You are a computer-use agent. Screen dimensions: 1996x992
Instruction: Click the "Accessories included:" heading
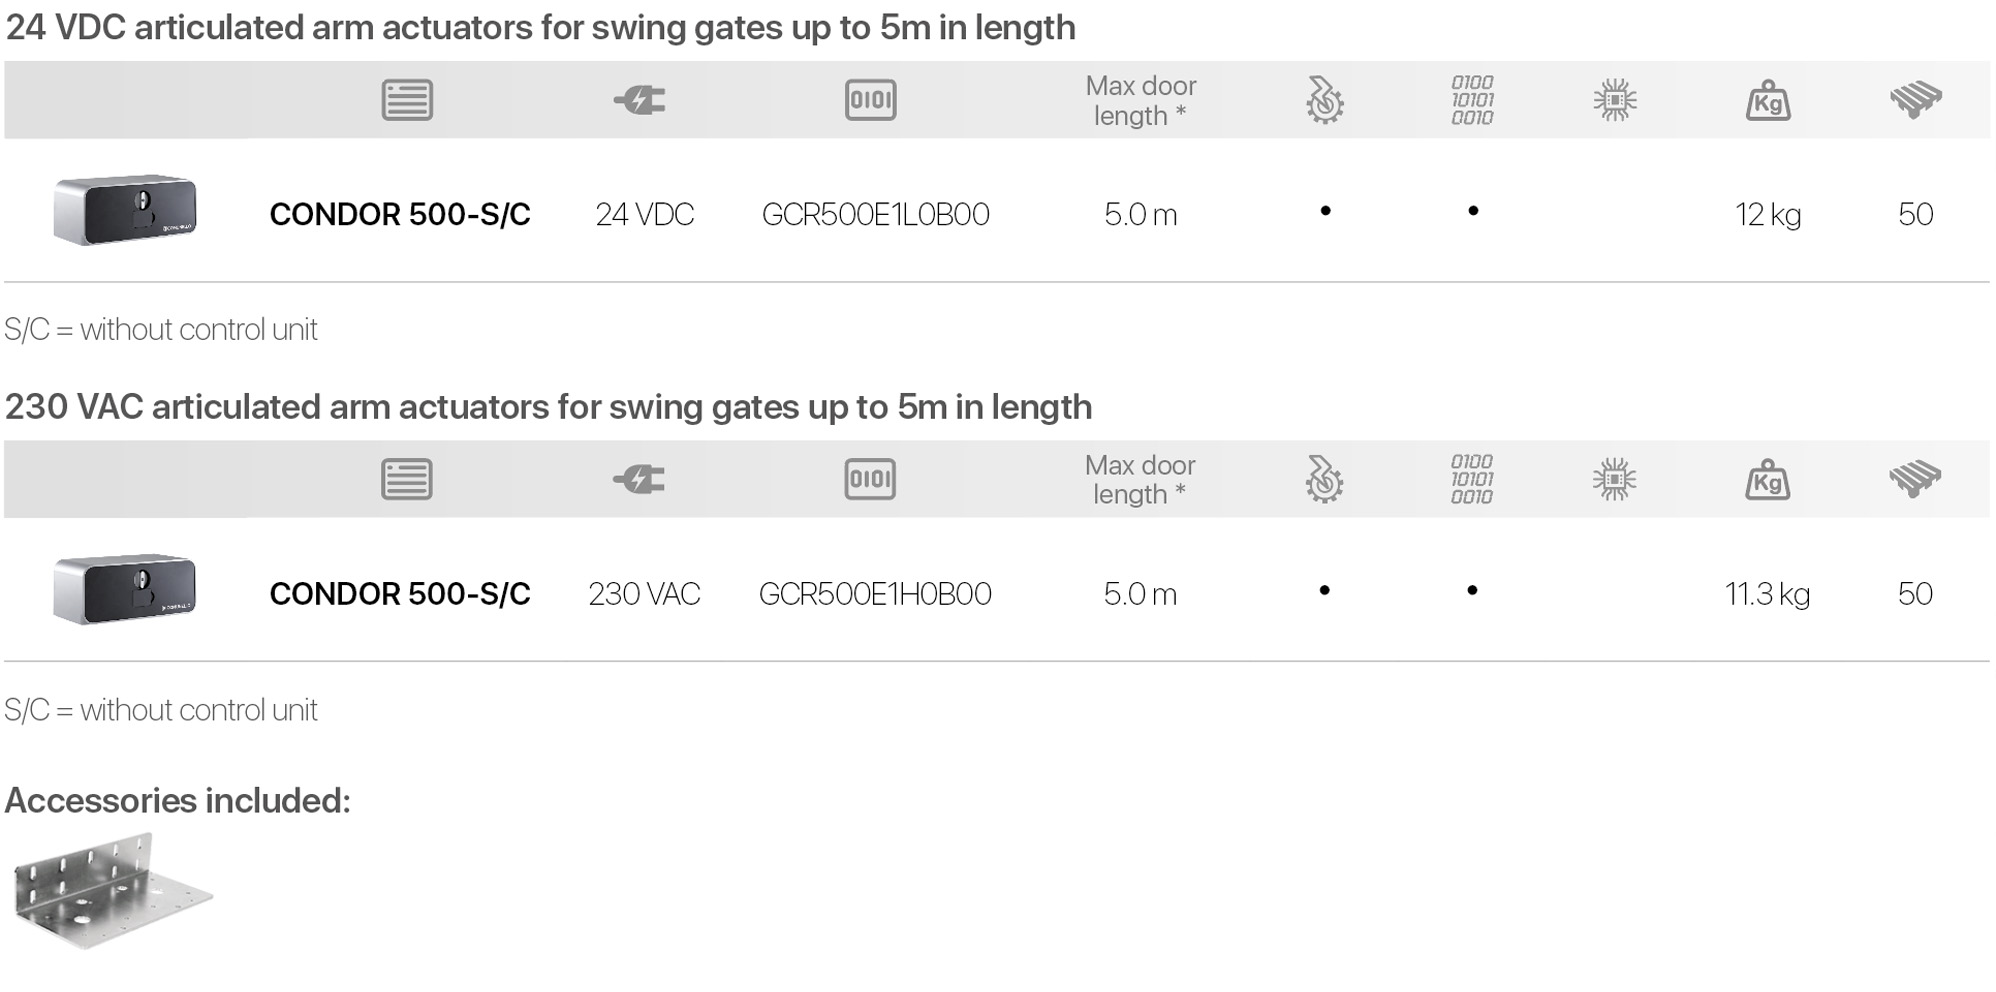(178, 801)
